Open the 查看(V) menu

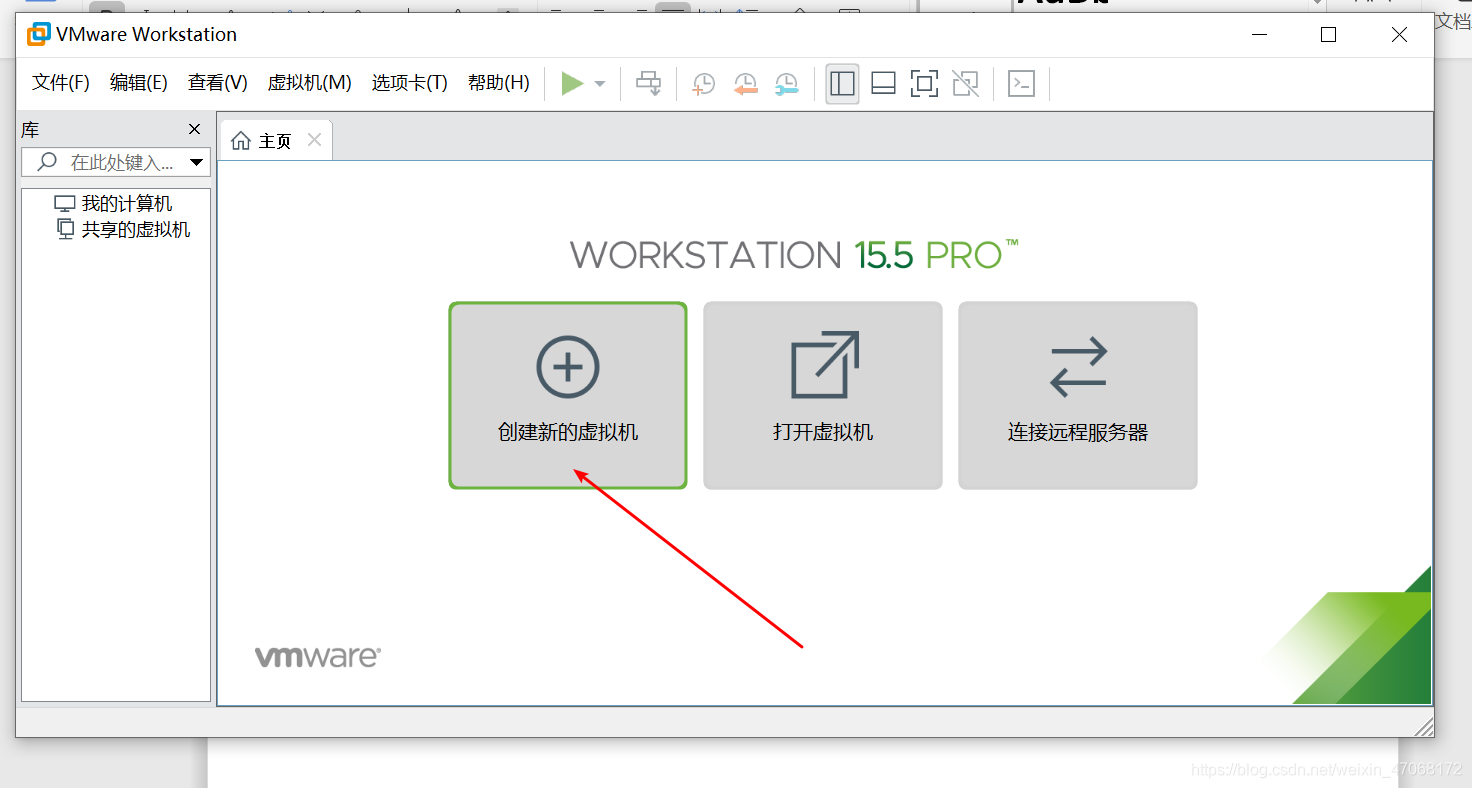218,83
